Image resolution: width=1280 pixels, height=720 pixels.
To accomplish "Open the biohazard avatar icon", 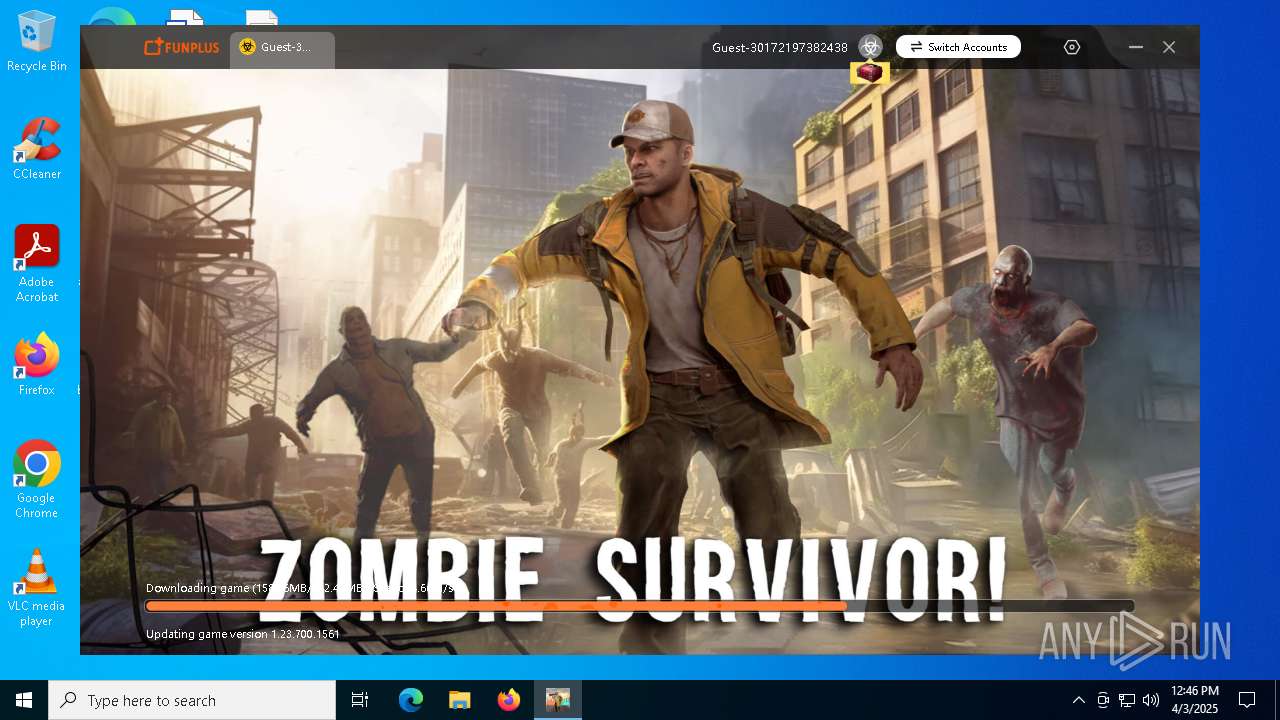I will 870,47.
